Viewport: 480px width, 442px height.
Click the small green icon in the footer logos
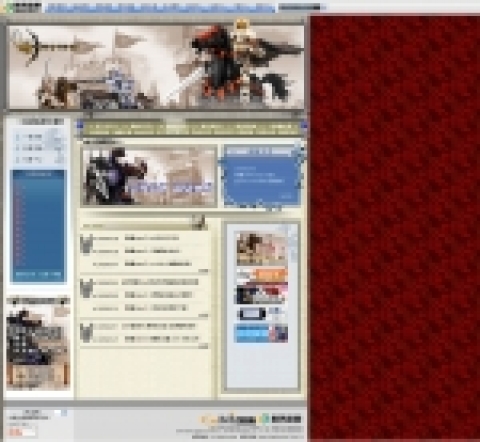tap(265, 419)
